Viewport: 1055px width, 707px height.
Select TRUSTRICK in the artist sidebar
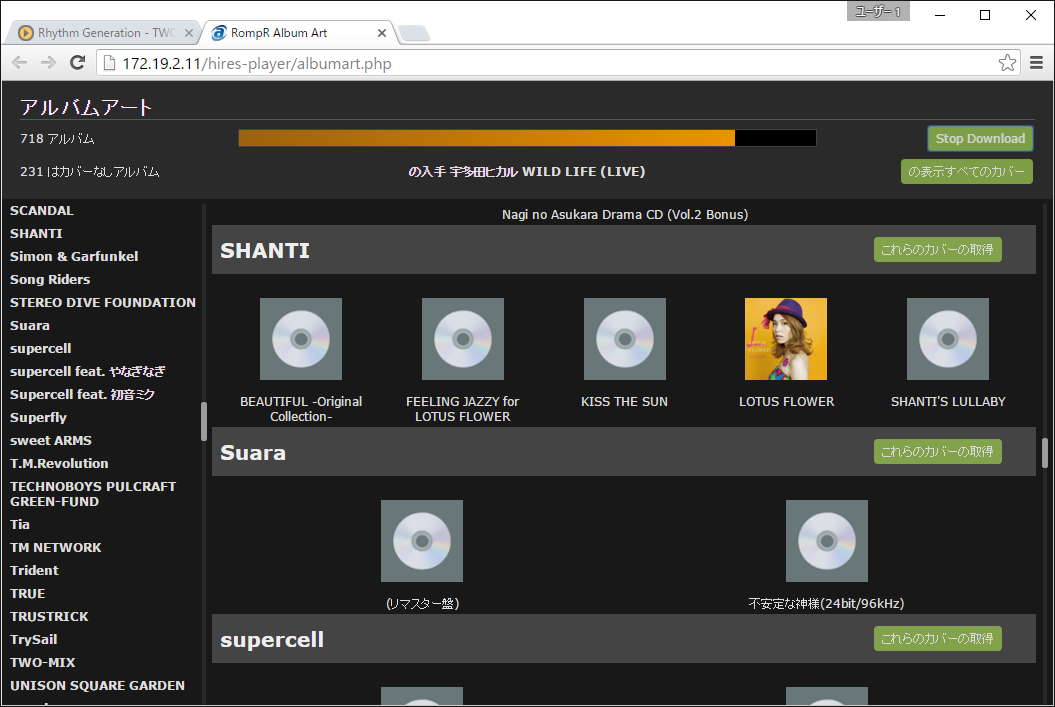(x=49, y=616)
